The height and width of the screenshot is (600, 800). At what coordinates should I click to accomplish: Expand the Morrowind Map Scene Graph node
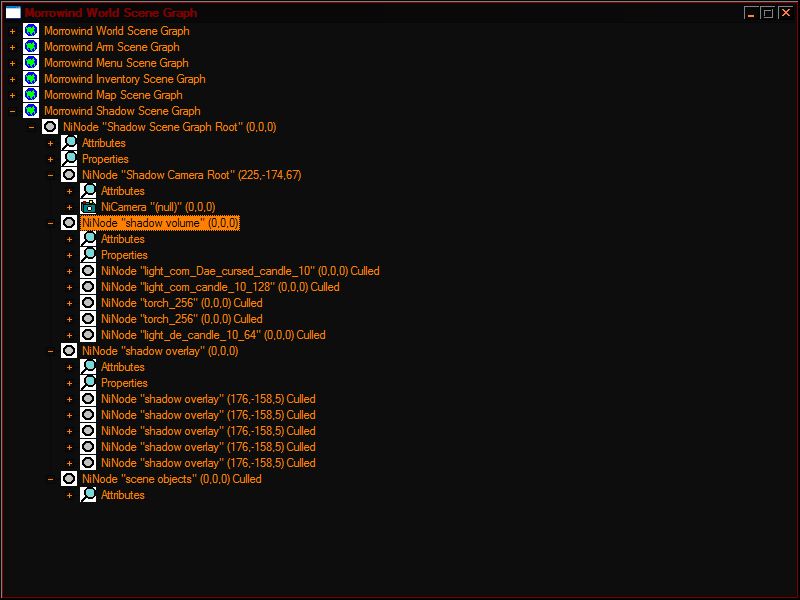12,95
